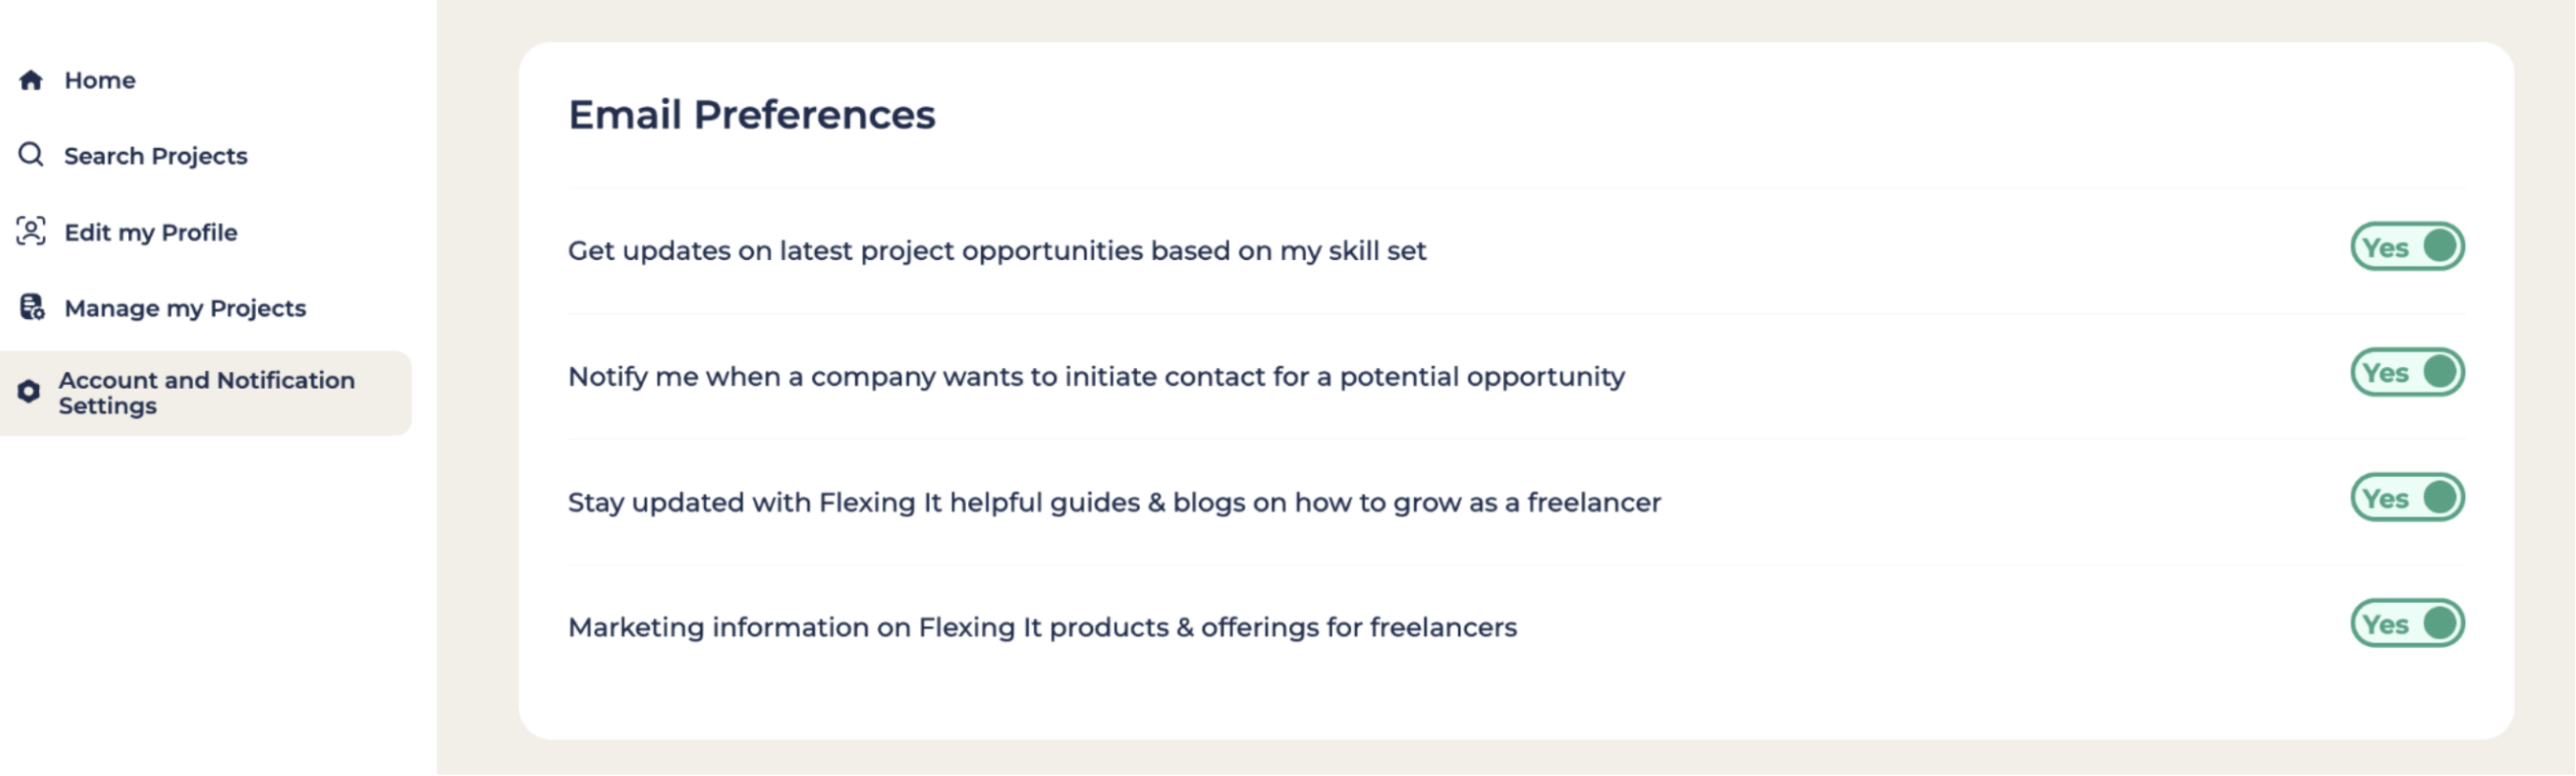The image size is (2576, 776).
Task: Disable company contact notification toggle
Action: (x=2407, y=373)
